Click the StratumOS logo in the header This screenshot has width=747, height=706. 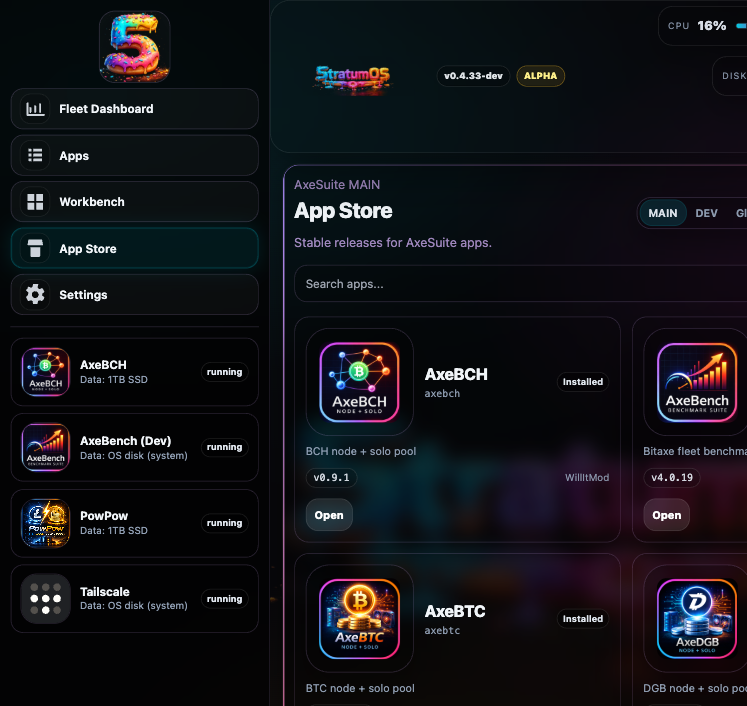tap(353, 78)
